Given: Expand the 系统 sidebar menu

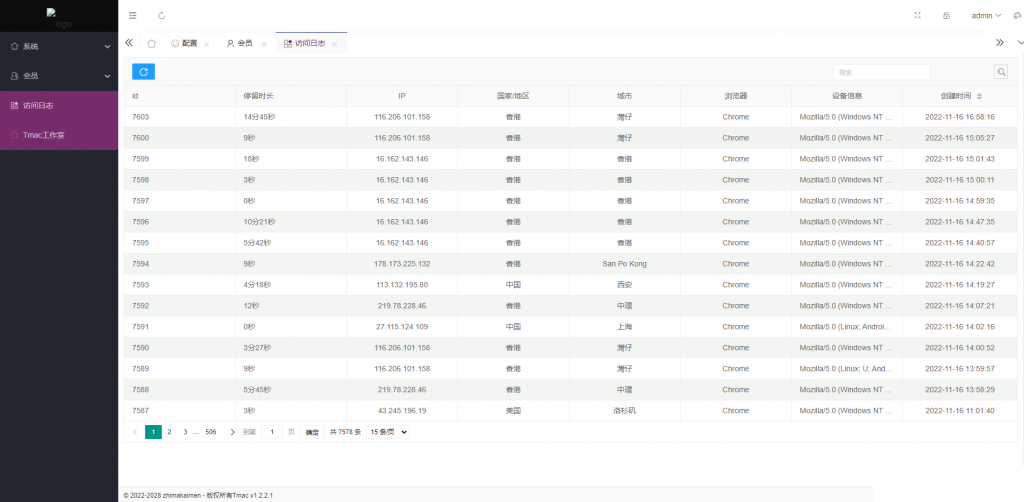Looking at the screenshot, I should (59, 46).
